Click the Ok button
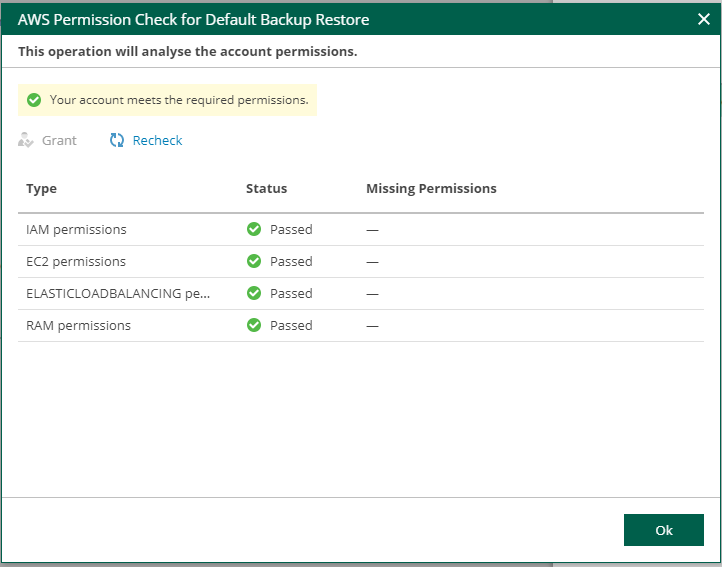Screen dimensions: 722x567 pos(664,530)
